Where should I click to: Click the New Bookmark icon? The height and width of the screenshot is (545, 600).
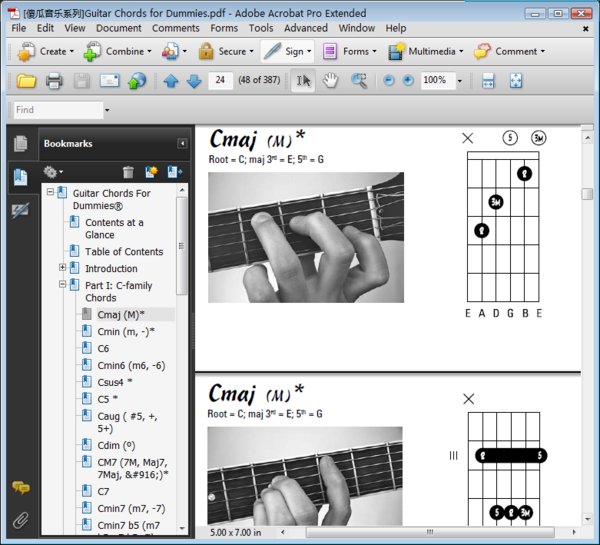click(152, 172)
